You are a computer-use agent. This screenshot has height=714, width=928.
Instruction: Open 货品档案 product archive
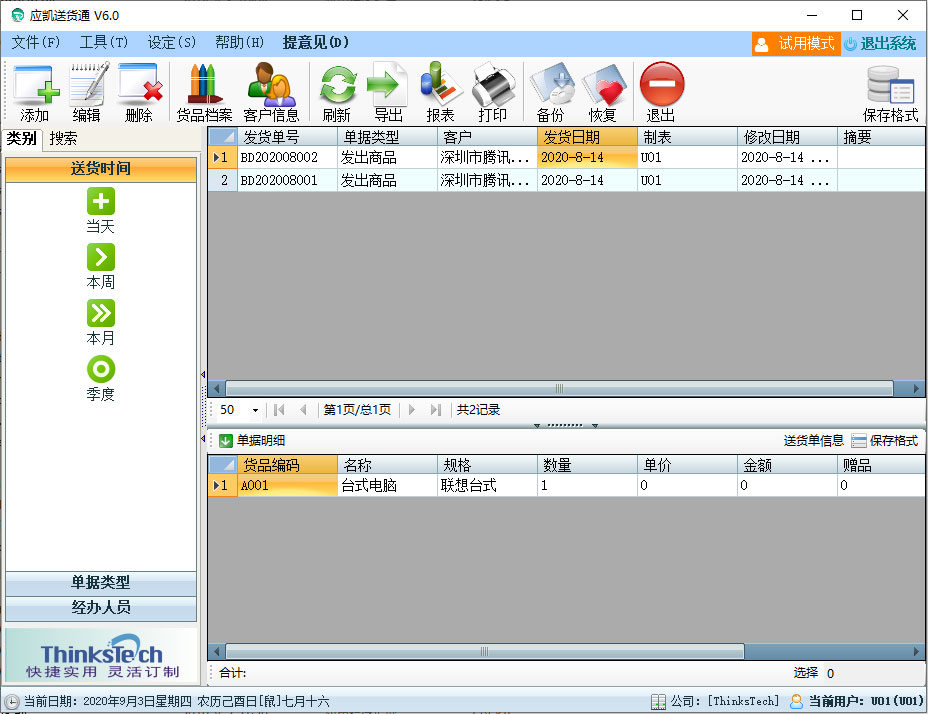pyautogui.click(x=204, y=91)
